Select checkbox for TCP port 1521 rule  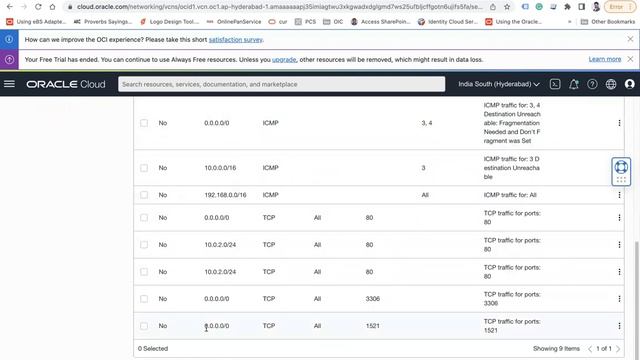tap(144, 326)
